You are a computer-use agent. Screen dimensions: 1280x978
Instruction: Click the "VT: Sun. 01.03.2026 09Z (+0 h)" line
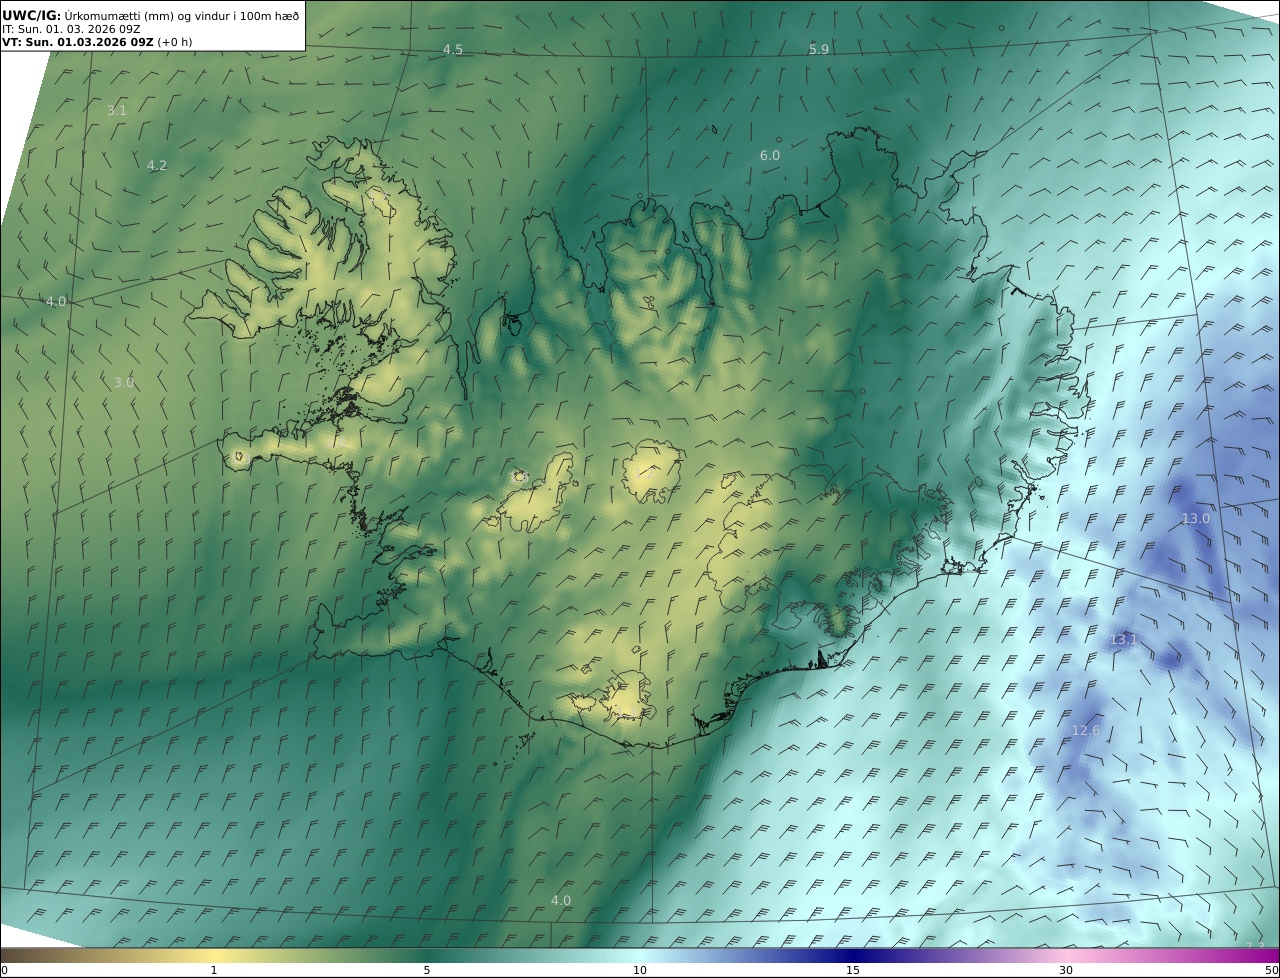click(97, 42)
